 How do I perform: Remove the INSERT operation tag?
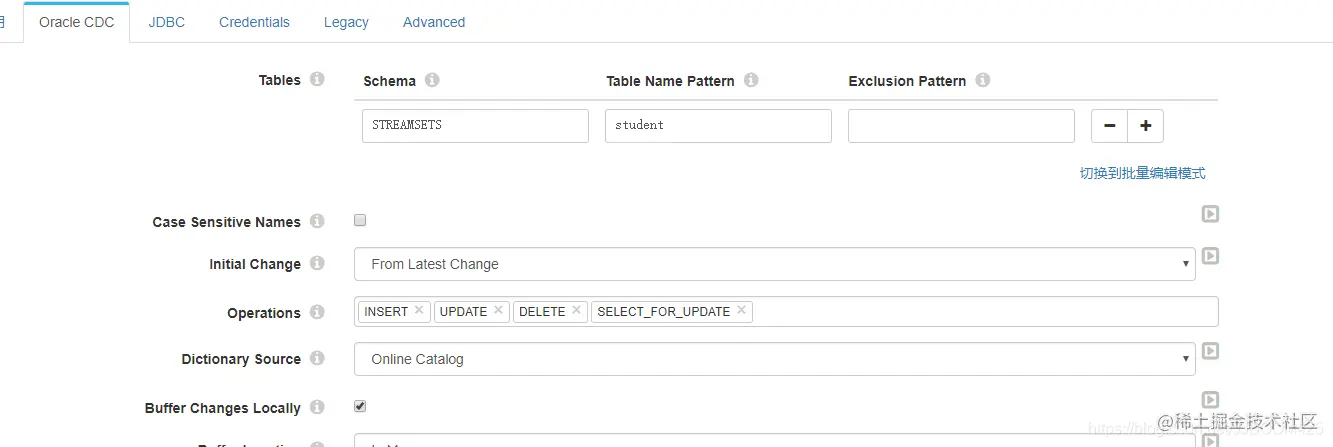pos(419,311)
